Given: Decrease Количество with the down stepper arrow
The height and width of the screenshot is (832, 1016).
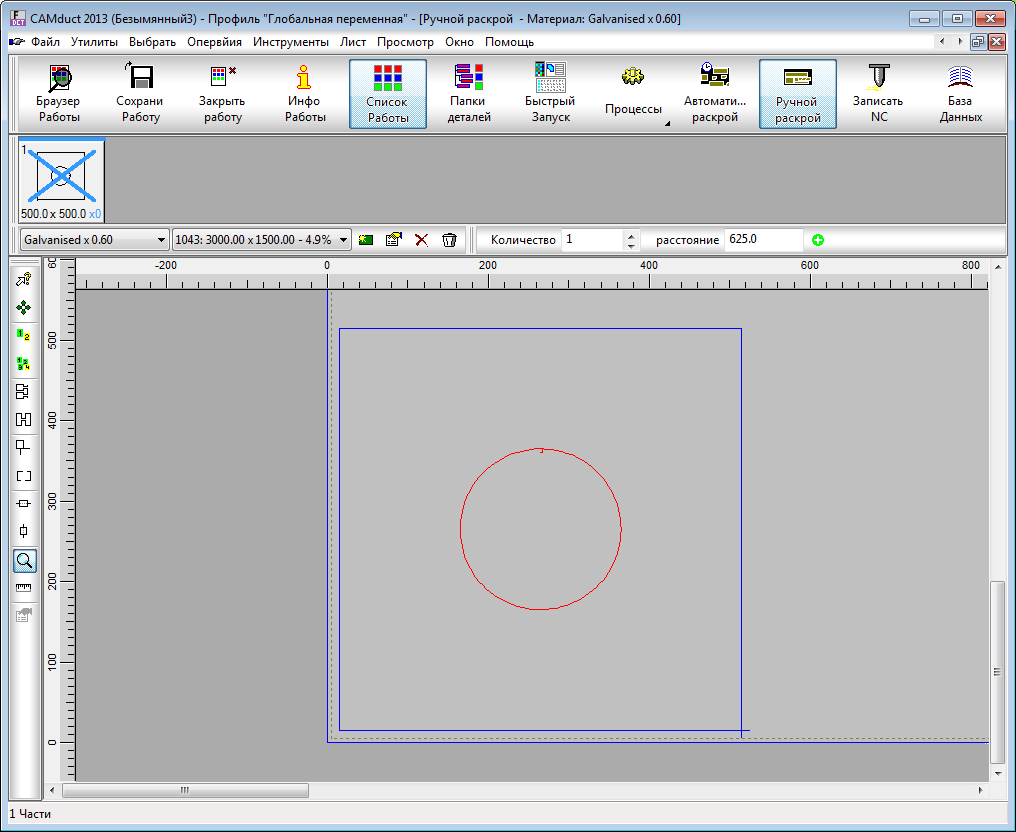Looking at the screenshot, I should (631, 246).
